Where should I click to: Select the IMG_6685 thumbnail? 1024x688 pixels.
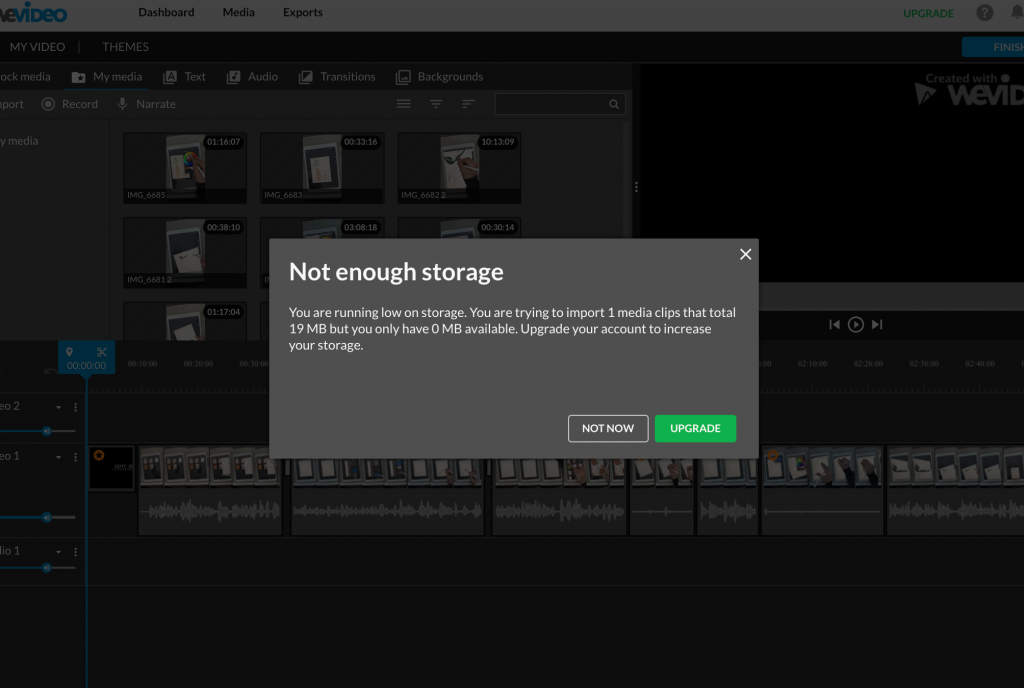(x=185, y=168)
